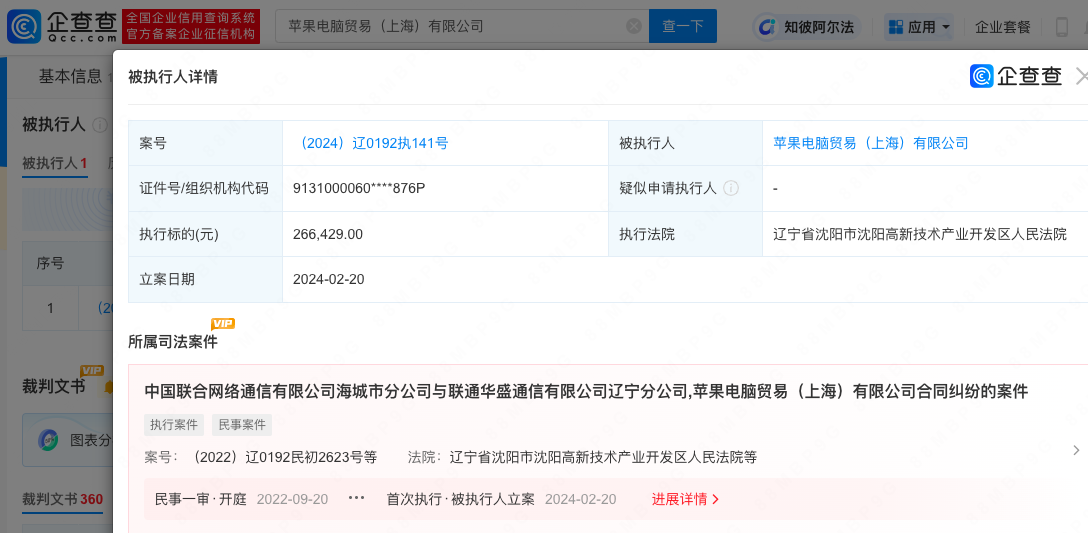
Task: Open case number (2024)辽0192执141号 link
Action: pos(371,143)
